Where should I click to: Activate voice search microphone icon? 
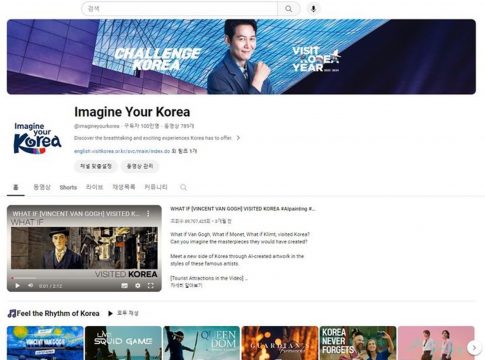point(313,9)
